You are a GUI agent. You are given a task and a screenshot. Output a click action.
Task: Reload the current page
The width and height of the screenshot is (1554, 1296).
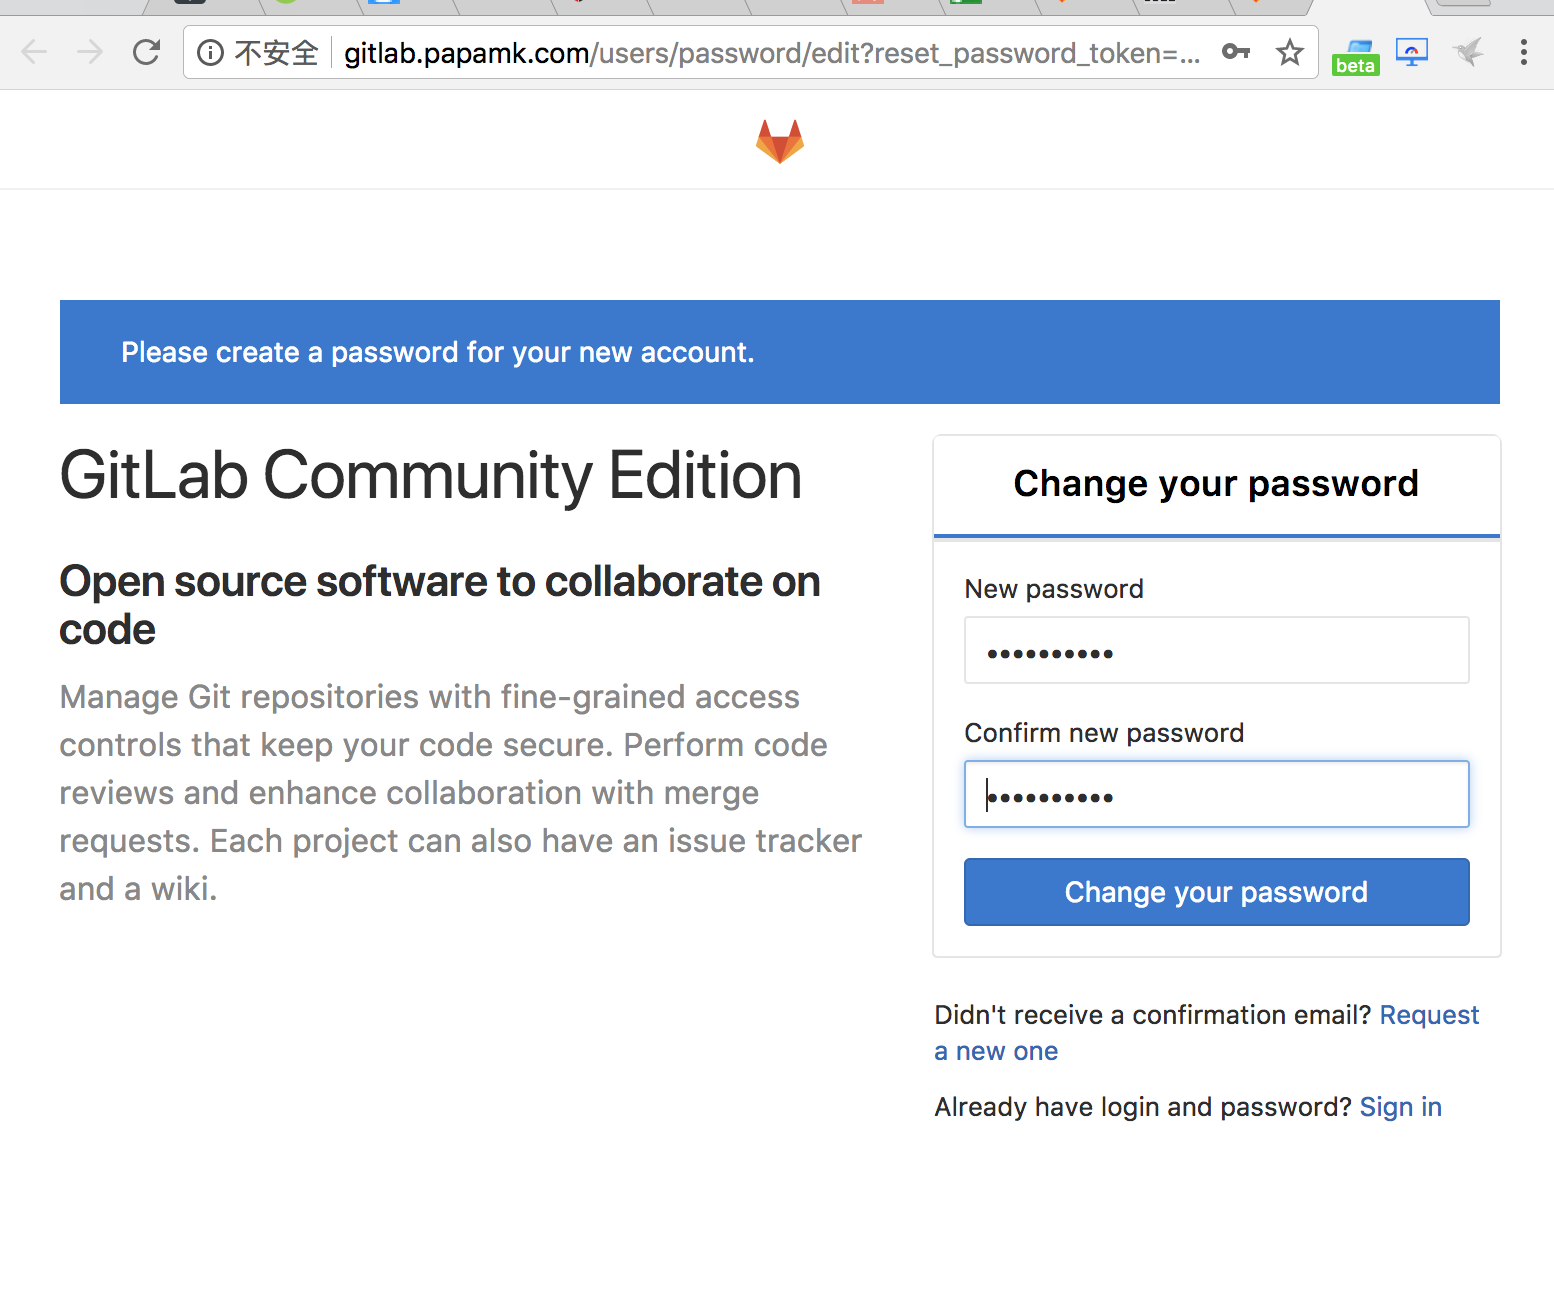point(146,52)
